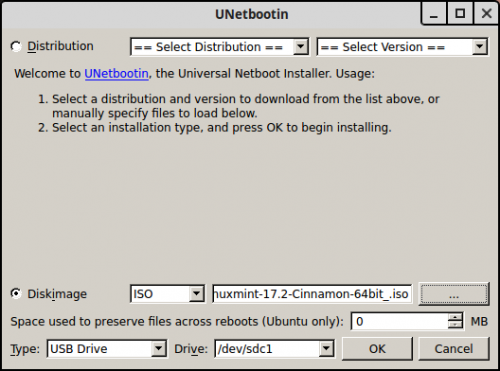Open the Select Version dropdown
Viewport: 500px width, 371px height.
[x=402, y=47]
